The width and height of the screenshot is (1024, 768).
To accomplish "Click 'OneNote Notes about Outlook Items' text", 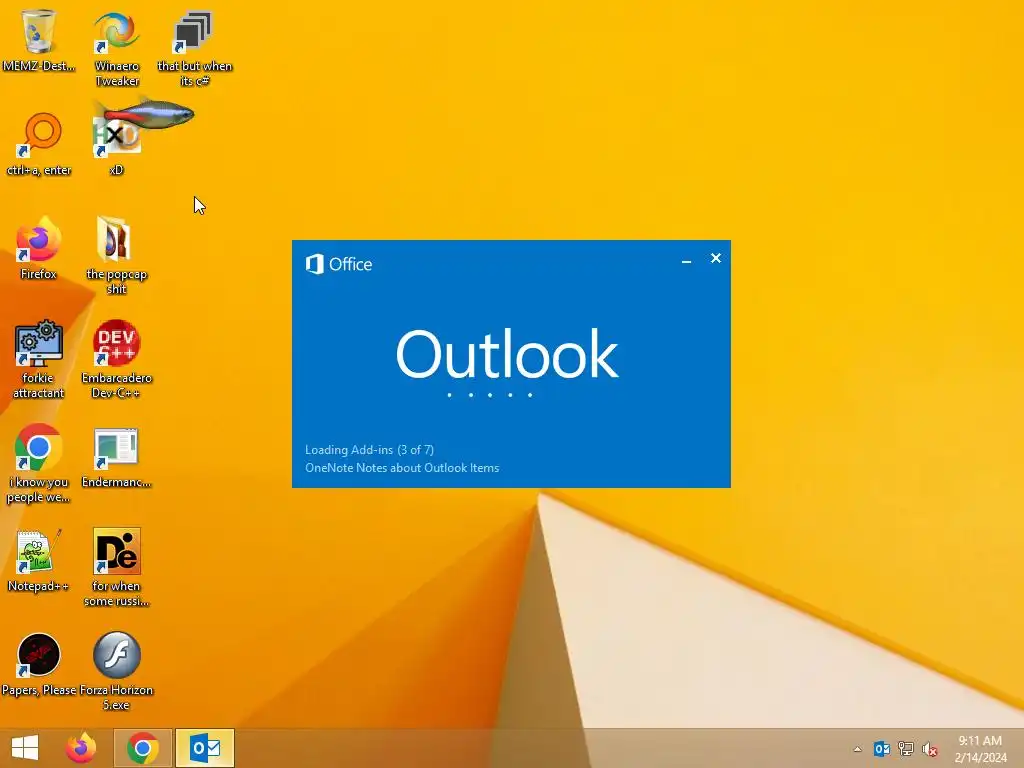I will tap(402, 468).
